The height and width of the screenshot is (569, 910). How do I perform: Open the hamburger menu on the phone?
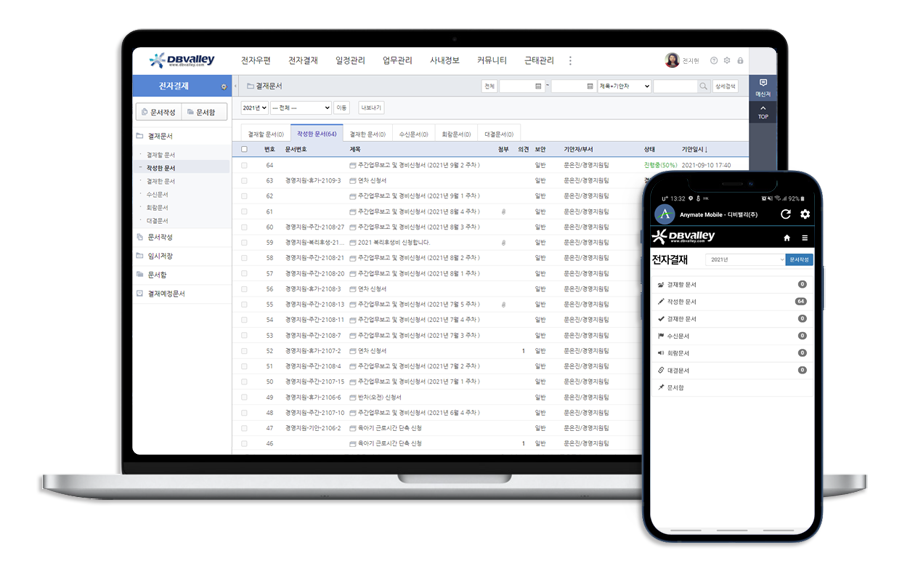pos(804,237)
